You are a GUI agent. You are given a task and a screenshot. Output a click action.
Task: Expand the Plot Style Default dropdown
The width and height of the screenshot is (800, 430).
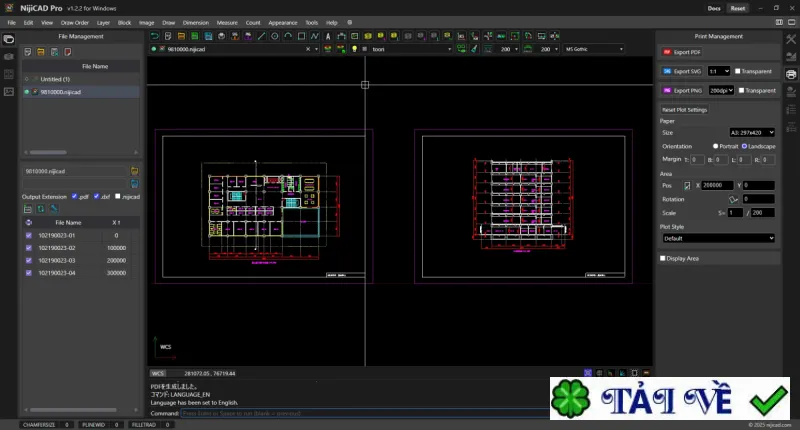click(x=718, y=238)
